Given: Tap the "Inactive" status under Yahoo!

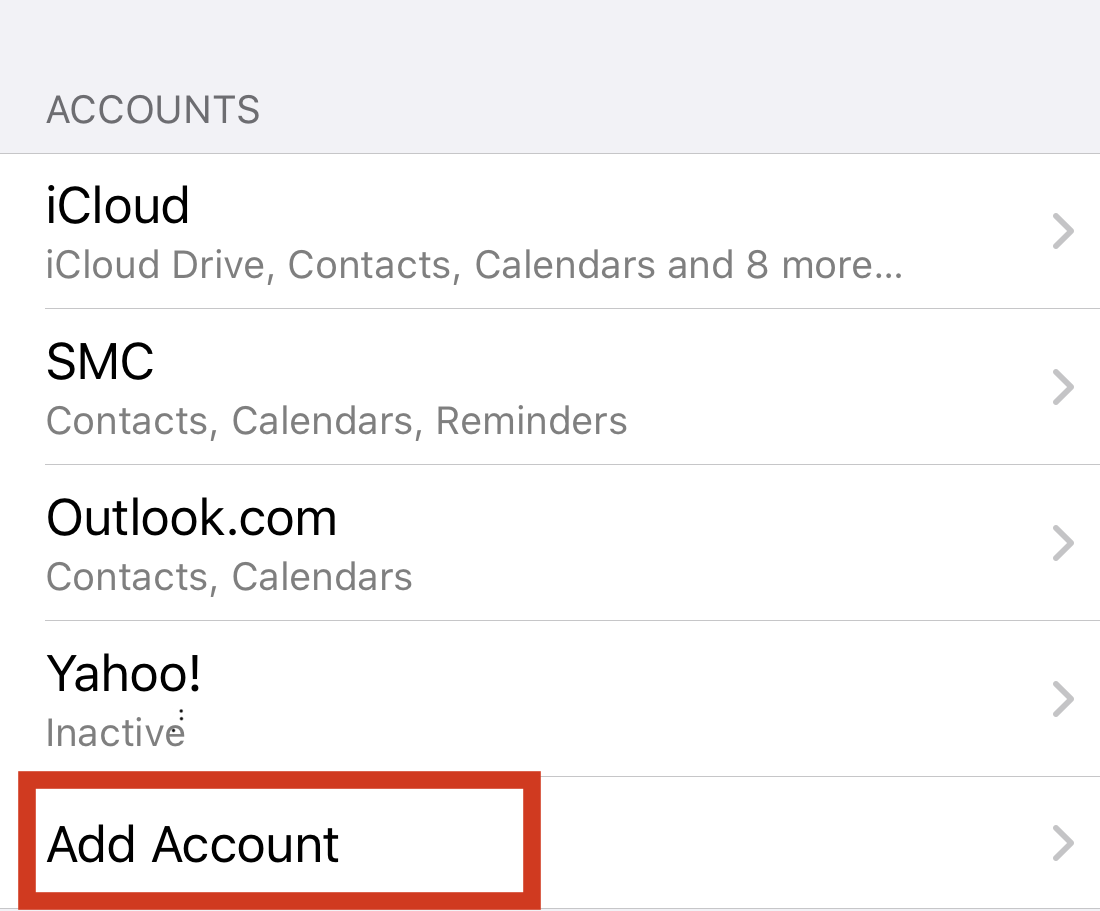Looking at the screenshot, I should [x=110, y=733].
